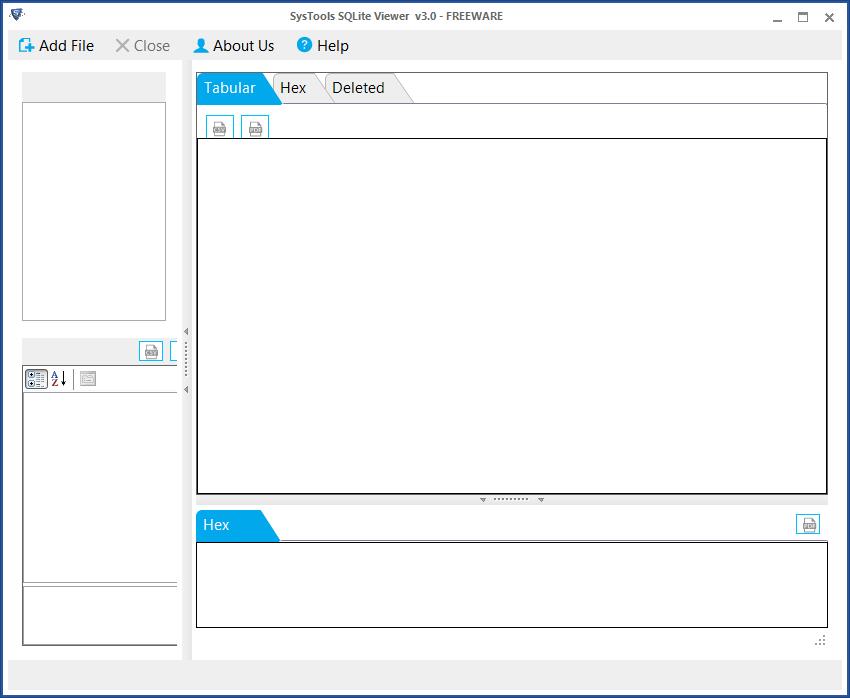
Task: Click Add File in the toolbar
Action: (56, 46)
